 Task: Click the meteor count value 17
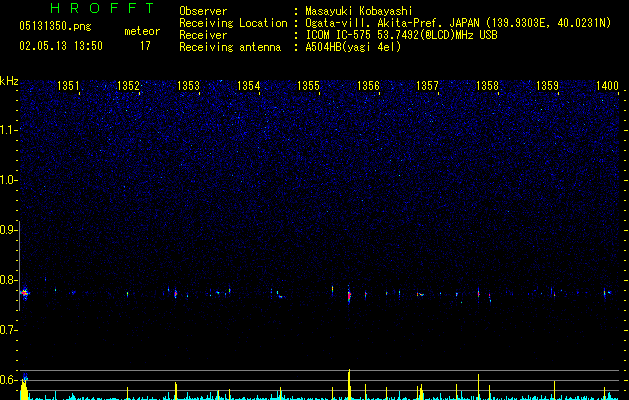click(x=145, y=46)
